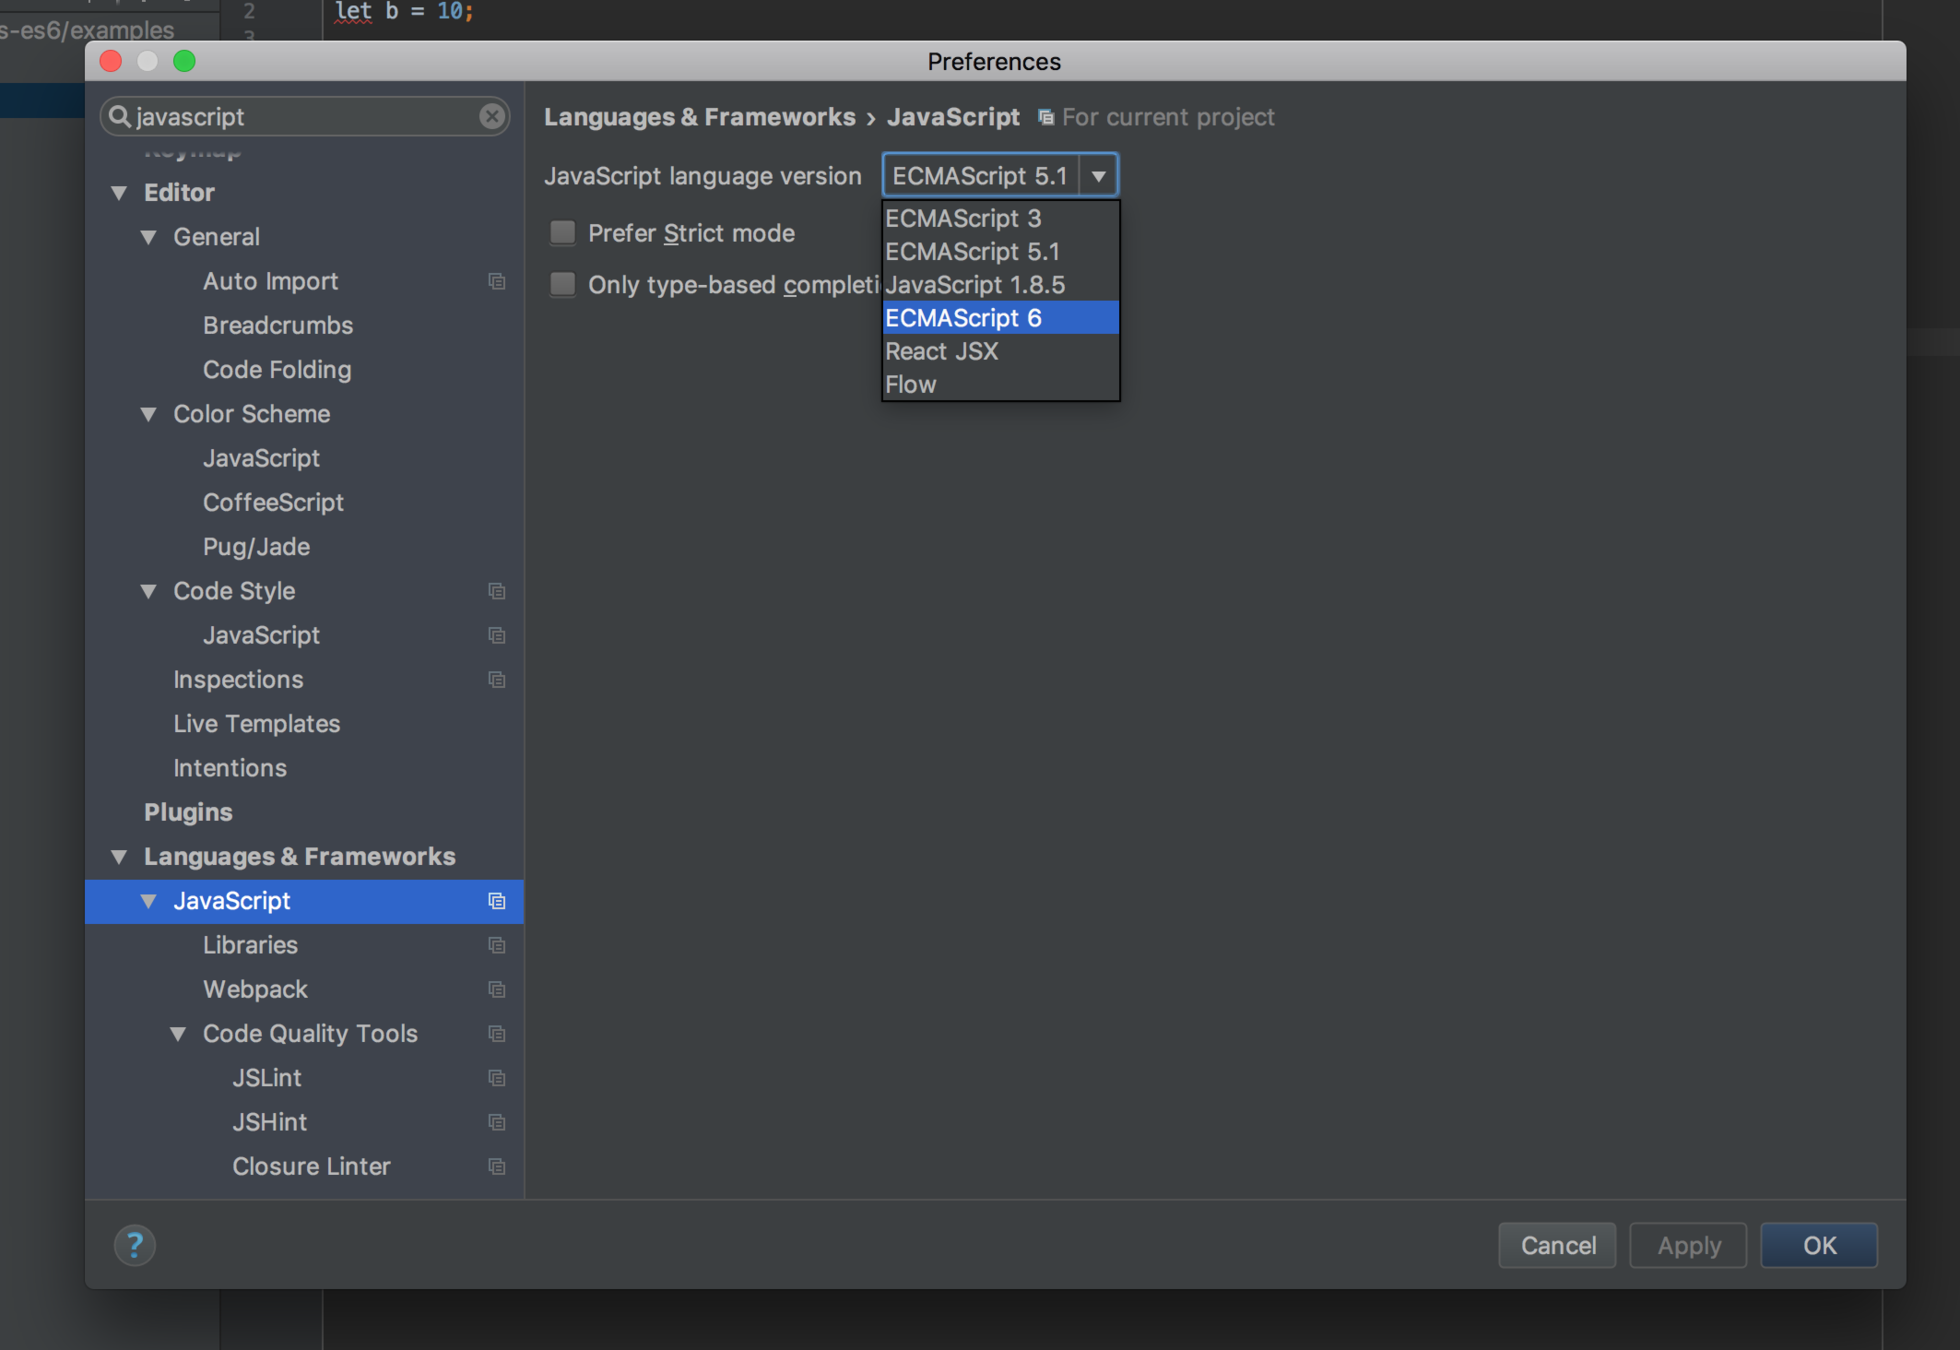Collapse the Editor tree section

coord(119,192)
